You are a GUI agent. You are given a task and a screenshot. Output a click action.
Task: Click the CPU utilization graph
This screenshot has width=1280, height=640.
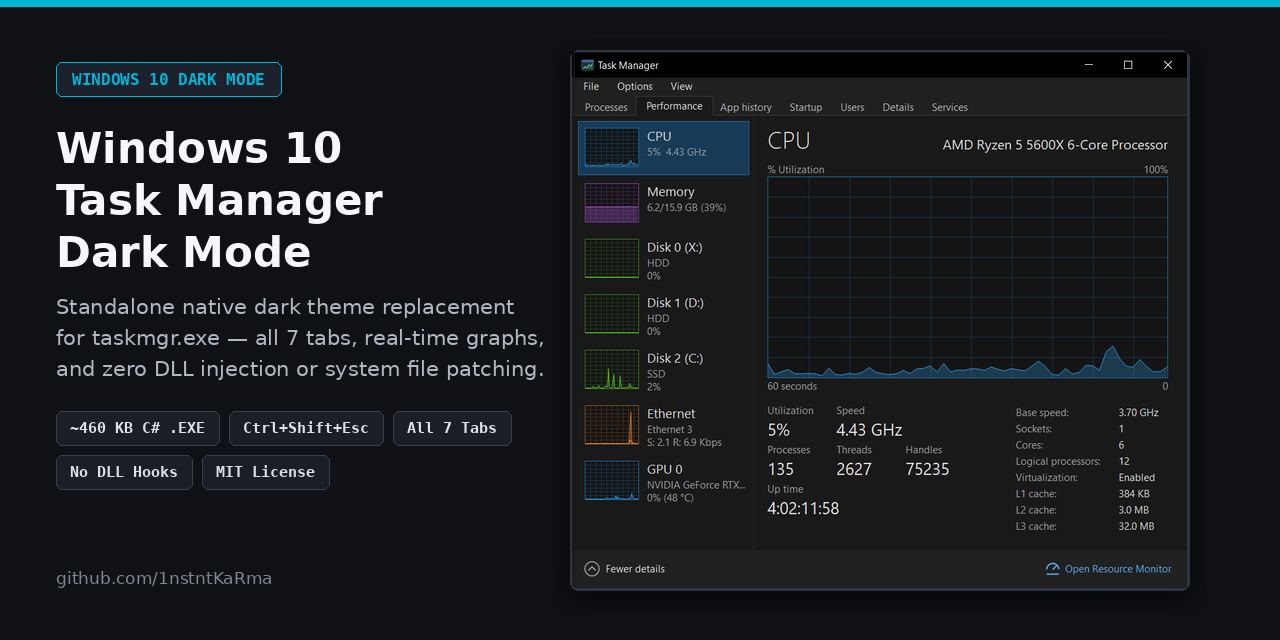point(967,278)
